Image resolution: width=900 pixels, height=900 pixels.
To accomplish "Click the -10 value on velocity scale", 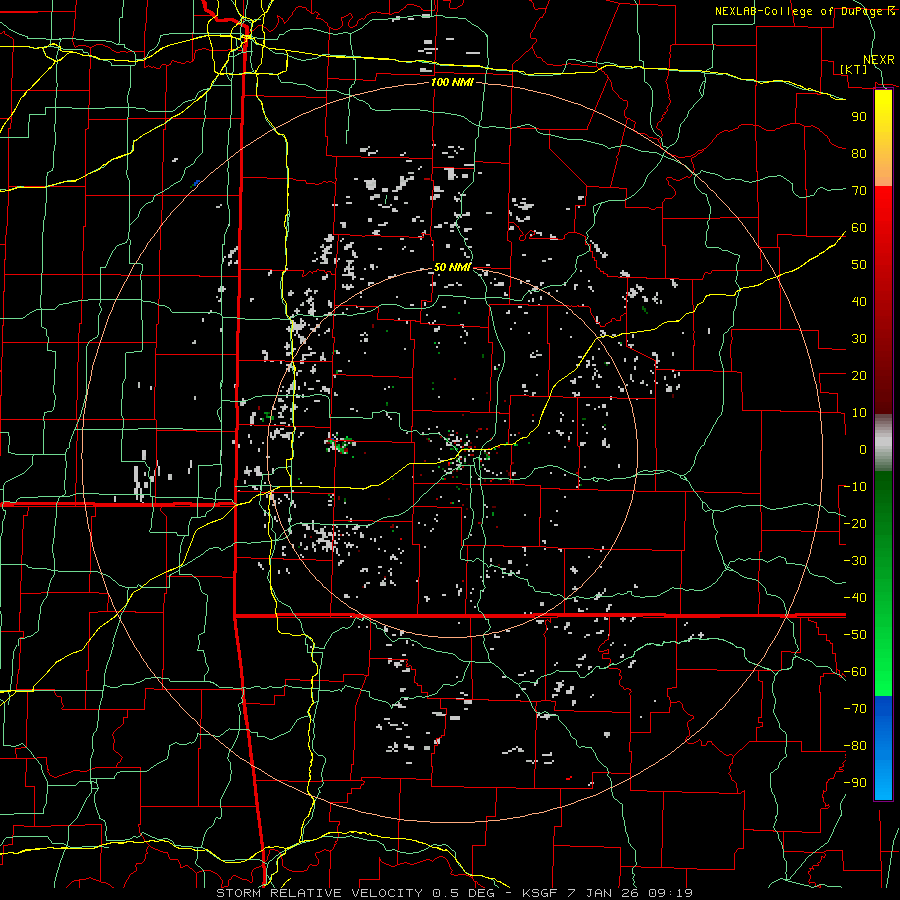I will click(855, 487).
